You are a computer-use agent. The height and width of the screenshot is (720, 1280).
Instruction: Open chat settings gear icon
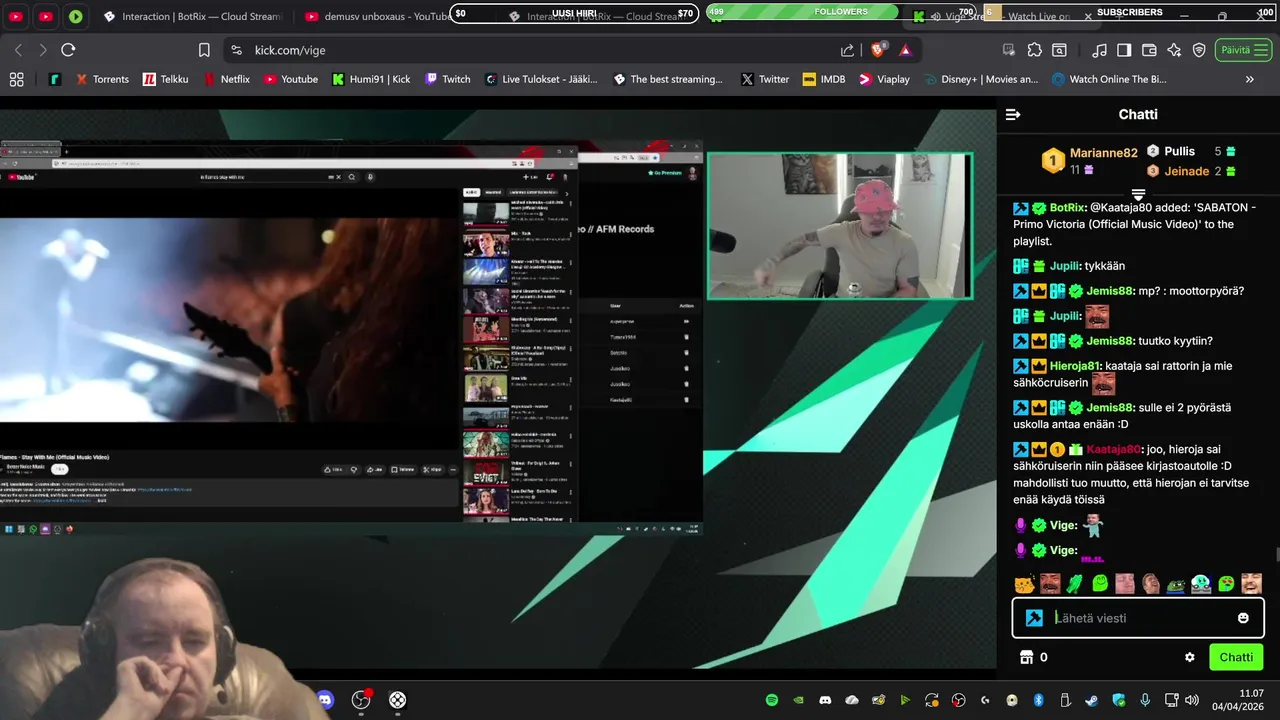click(1190, 657)
